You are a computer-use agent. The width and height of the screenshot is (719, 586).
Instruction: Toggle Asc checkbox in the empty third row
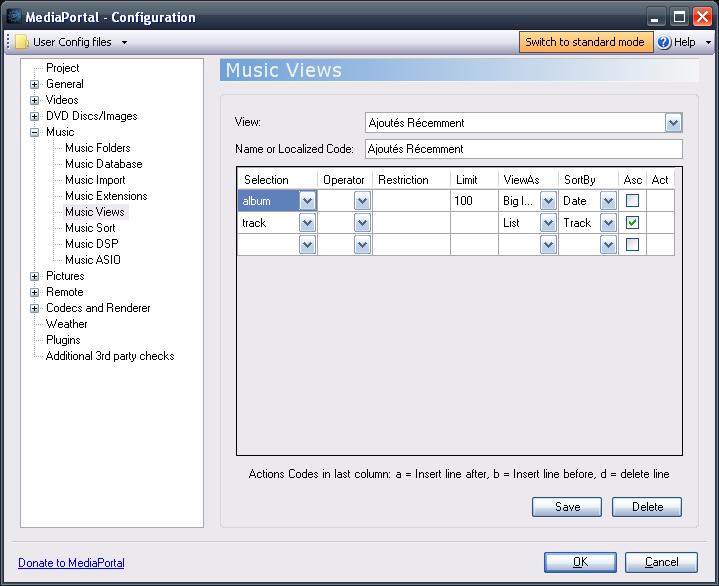point(632,245)
